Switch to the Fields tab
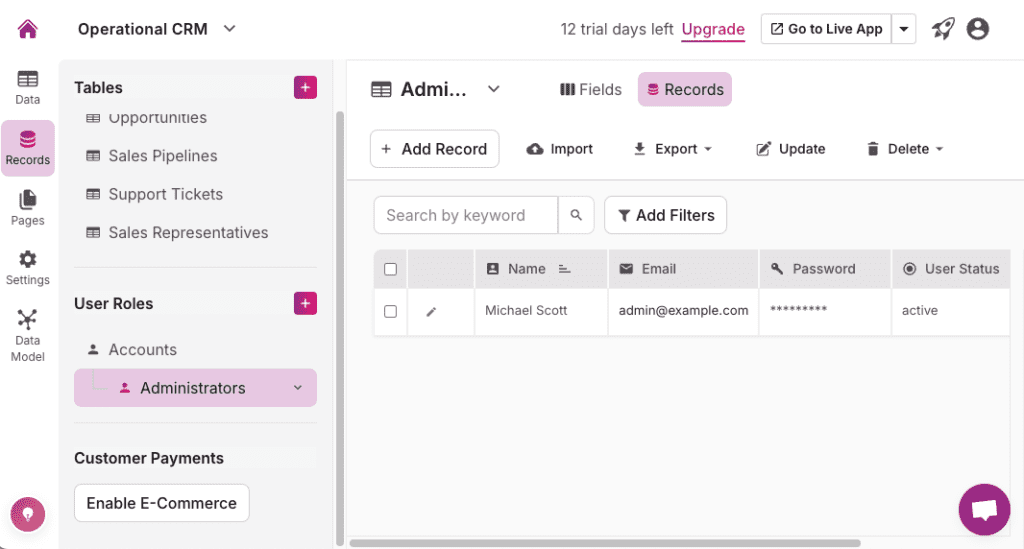 pyautogui.click(x=591, y=89)
